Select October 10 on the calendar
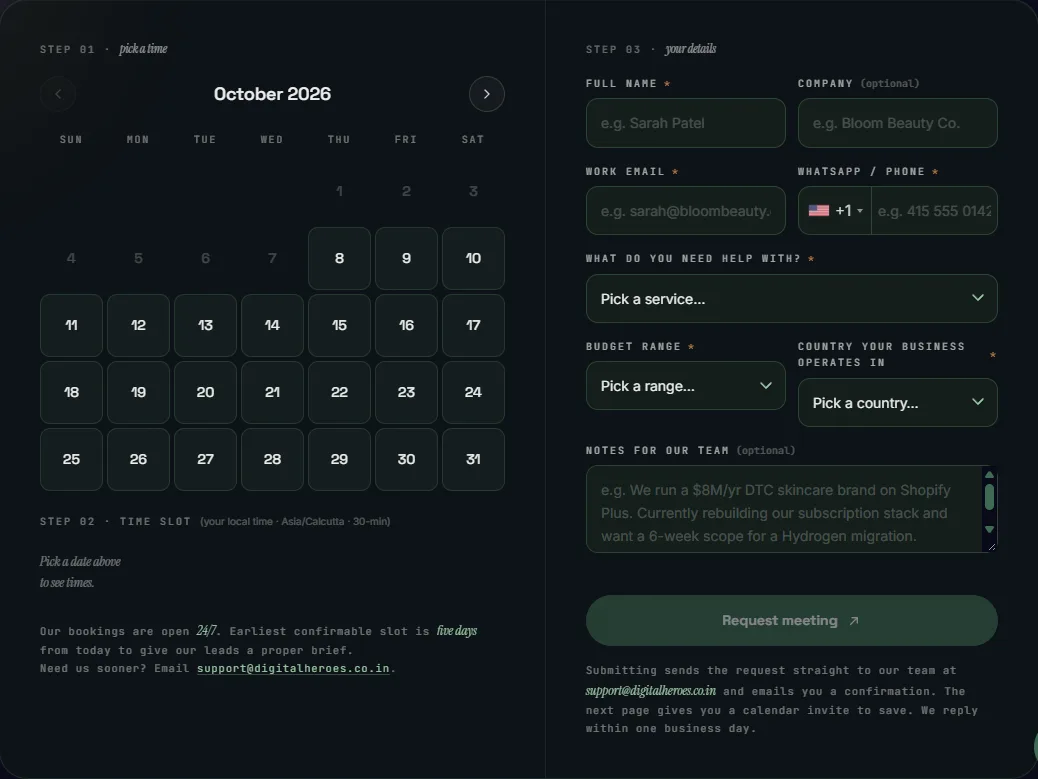The image size is (1038, 779). 473,258
